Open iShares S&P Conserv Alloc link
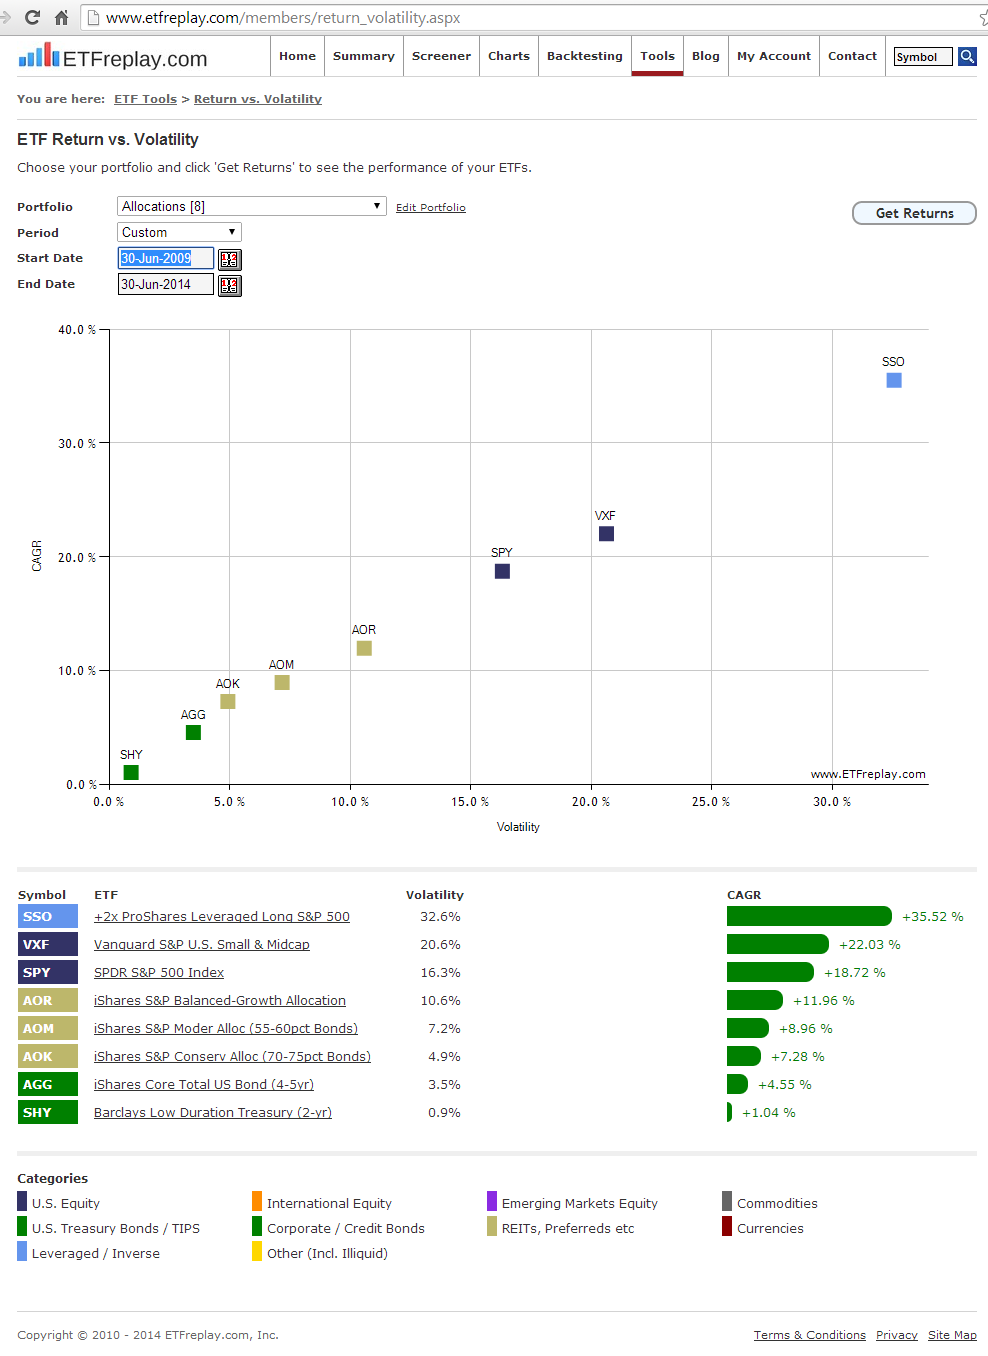988x1356 pixels. click(x=232, y=1056)
